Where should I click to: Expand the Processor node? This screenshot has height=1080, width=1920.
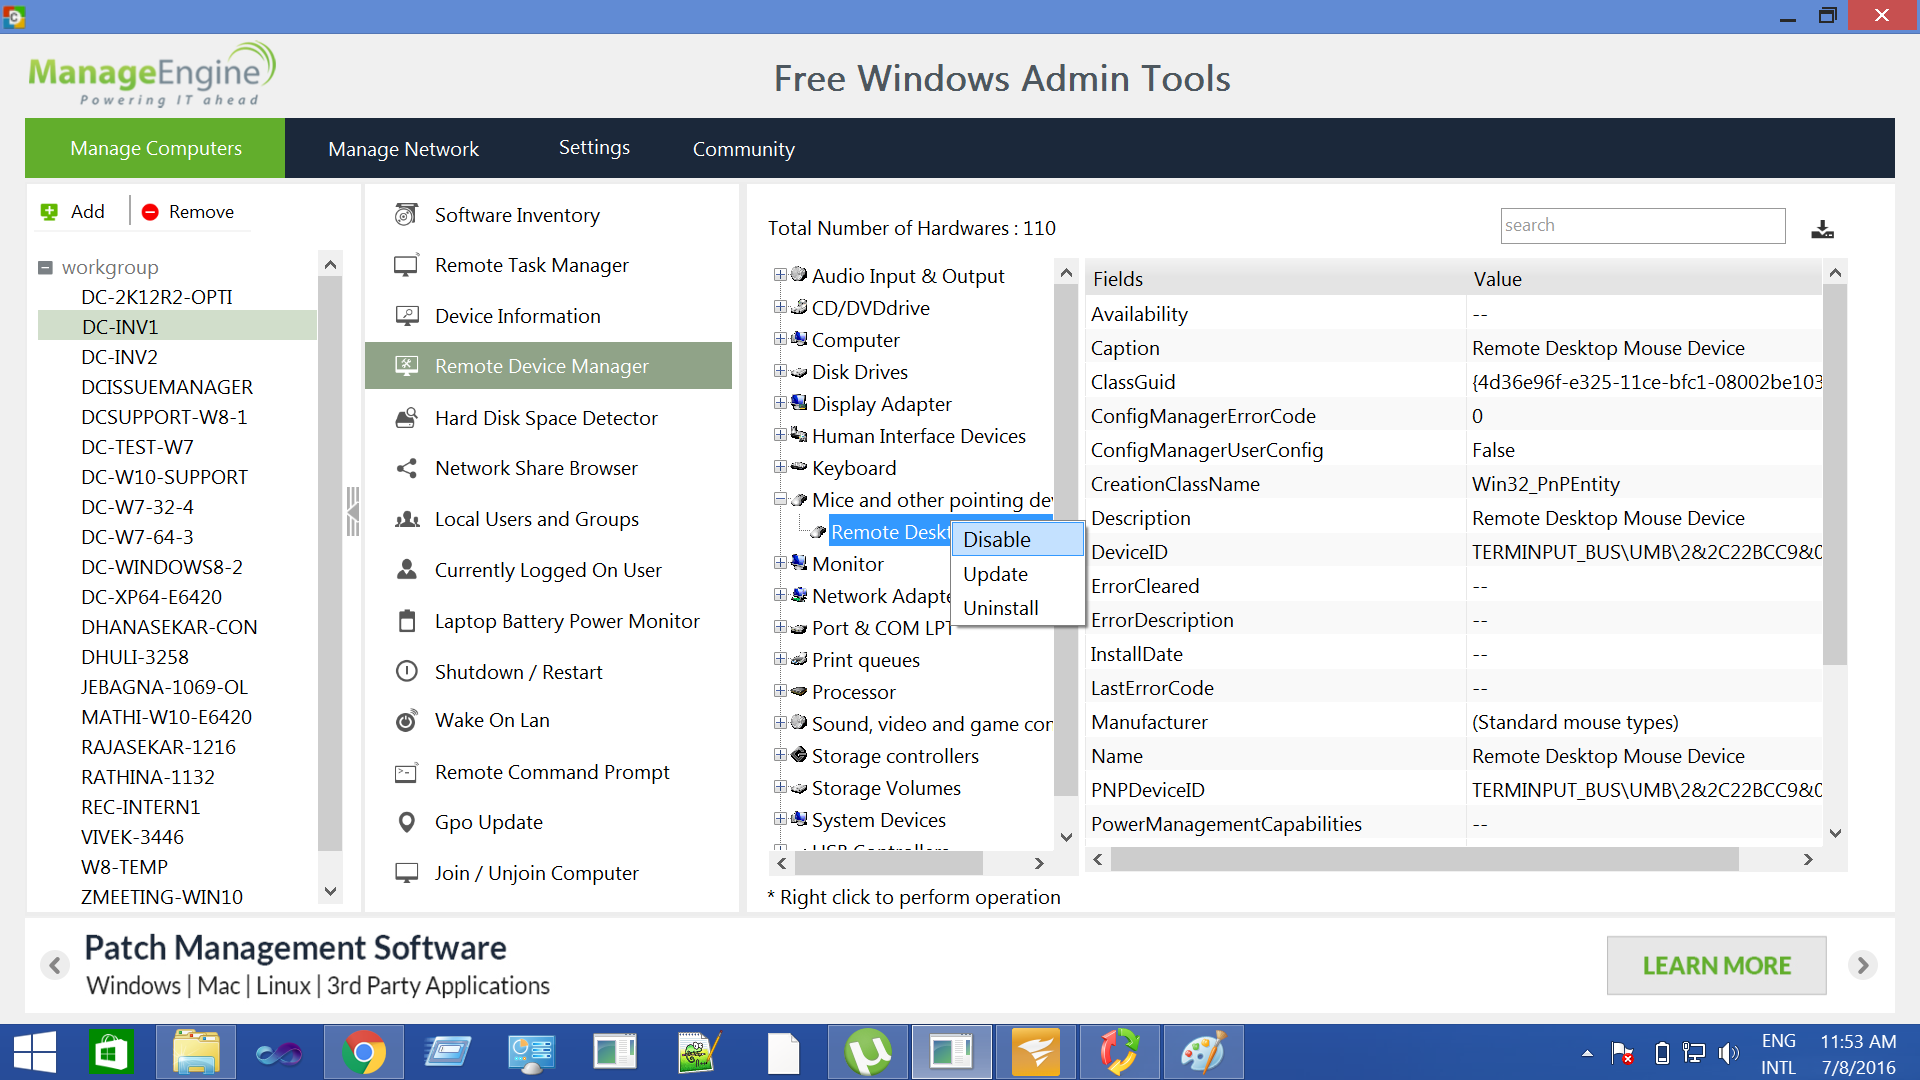(780, 690)
